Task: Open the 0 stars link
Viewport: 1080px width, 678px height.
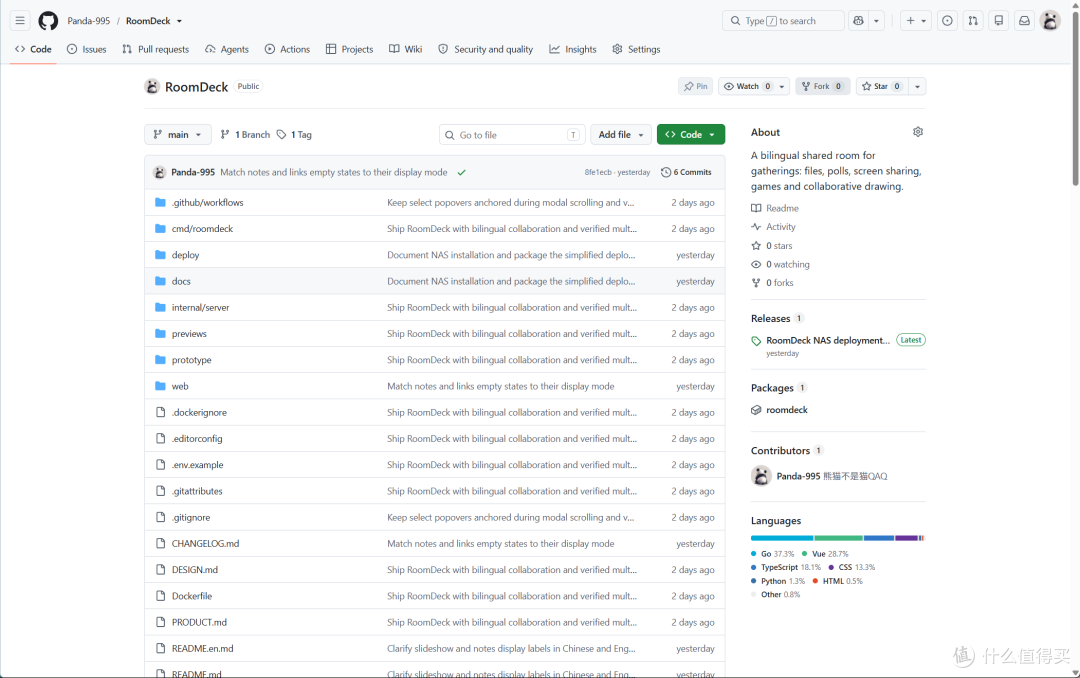Action: click(772, 245)
